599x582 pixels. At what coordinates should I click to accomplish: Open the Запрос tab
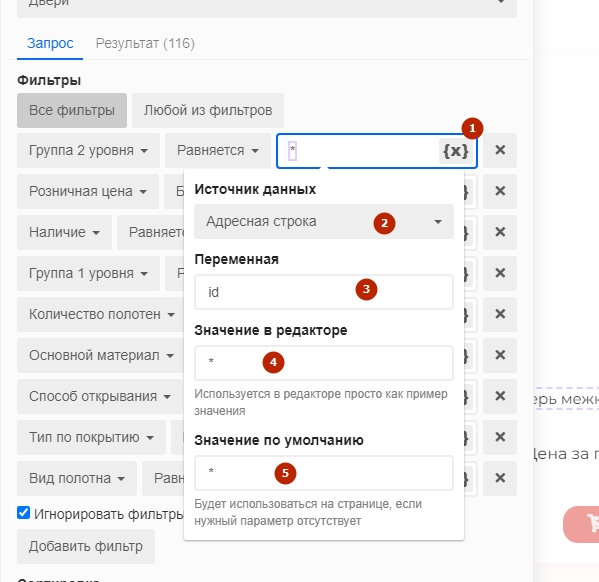tap(50, 43)
